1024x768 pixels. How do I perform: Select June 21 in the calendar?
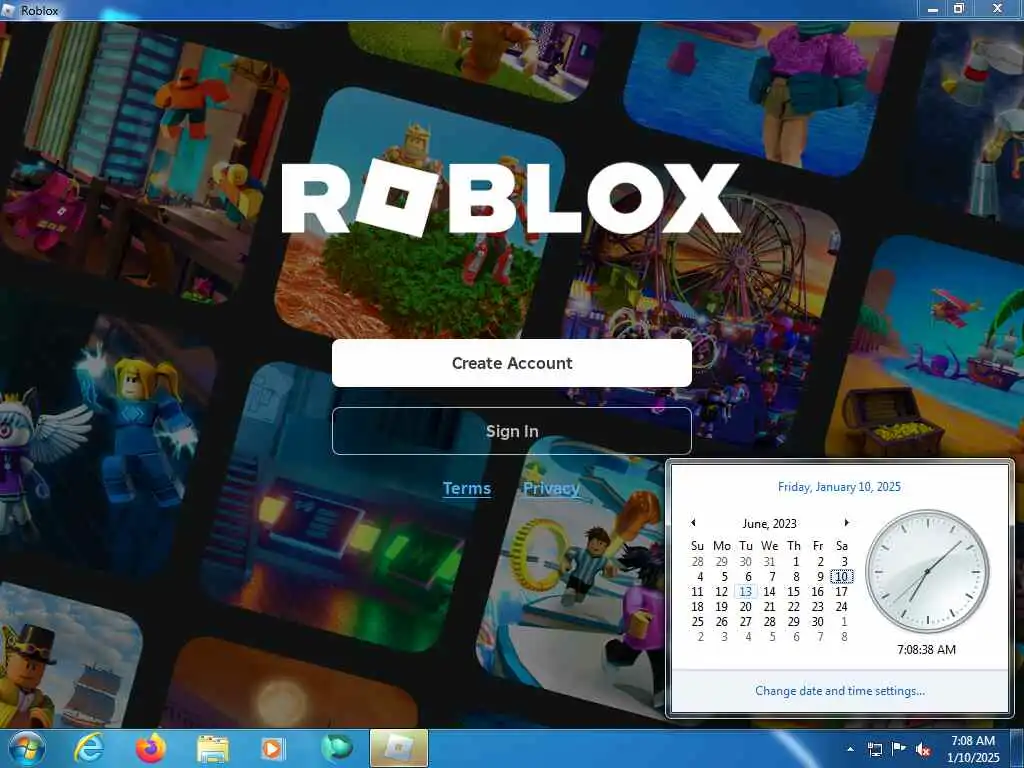[x=769, y=607]
